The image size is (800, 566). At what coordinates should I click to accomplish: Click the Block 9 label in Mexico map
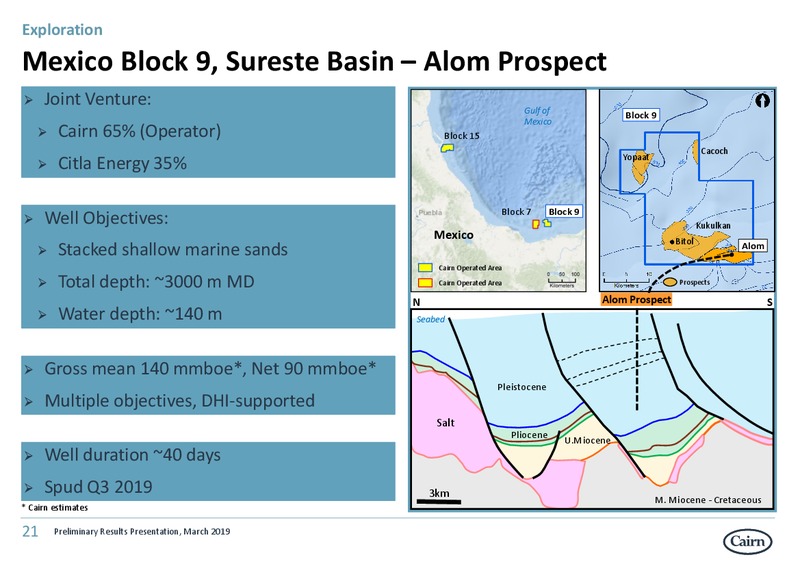point(564,211)
